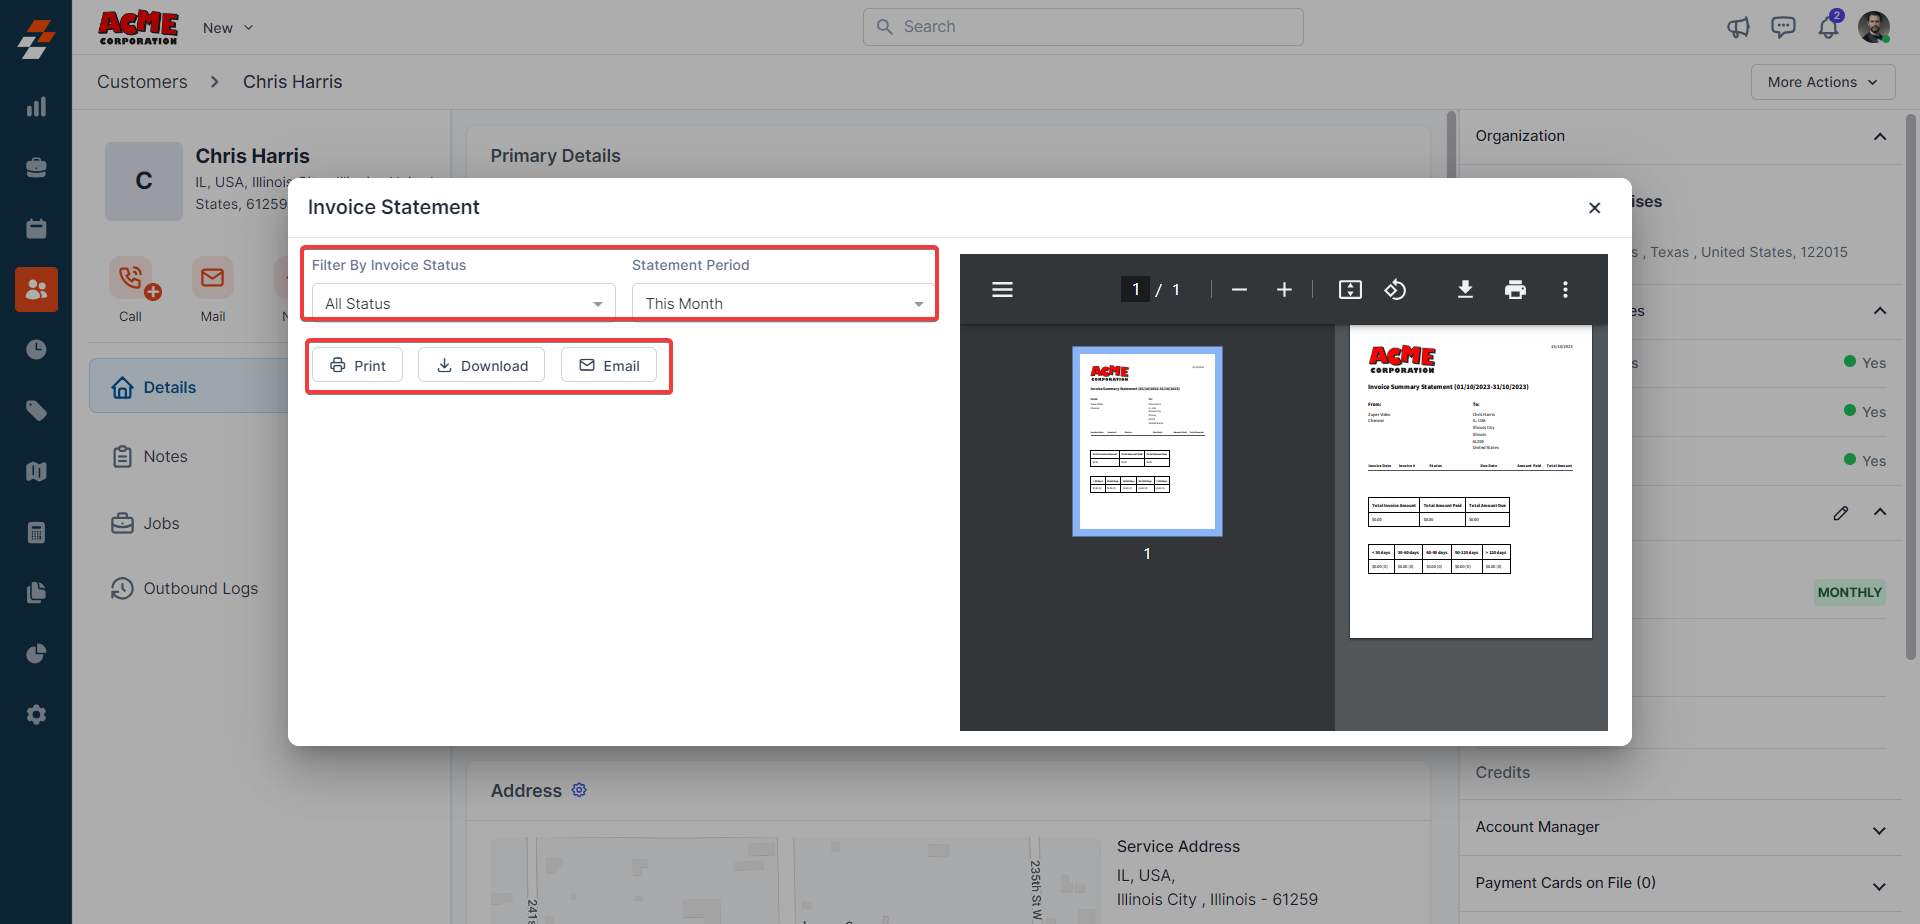Screen dimensions: 1920x924
Task: Click the fit to page icon
Action: 1350,290
